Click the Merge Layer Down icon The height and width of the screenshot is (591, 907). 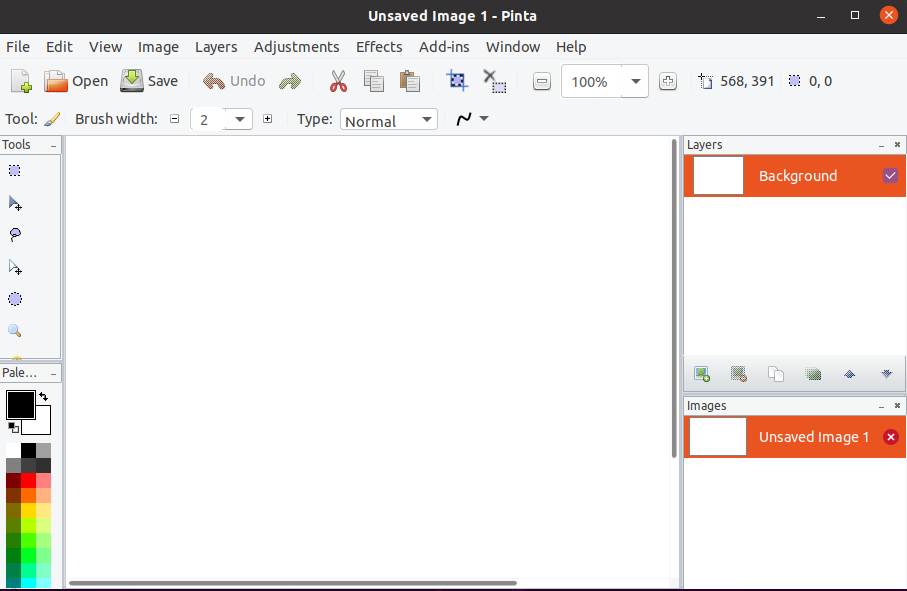(813, 374)
